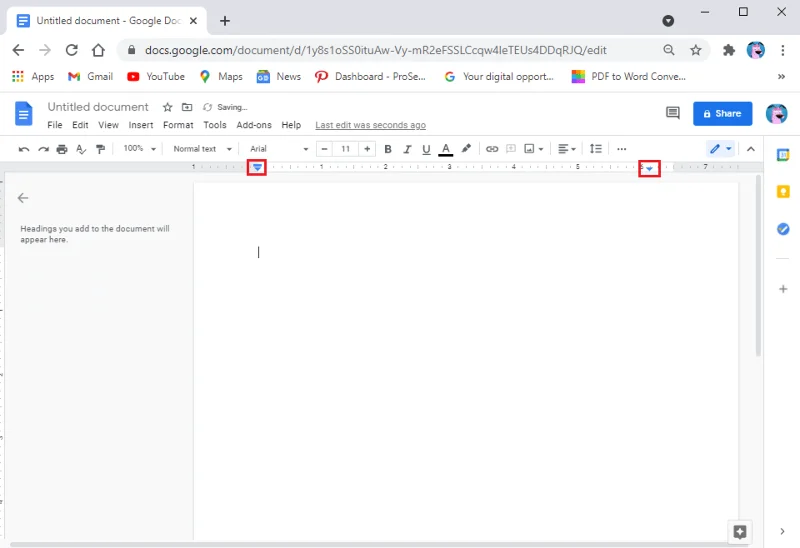The height and width of the screenshot is (548, 800).
Task: Open the Help menu
Action: coord(291,125)
